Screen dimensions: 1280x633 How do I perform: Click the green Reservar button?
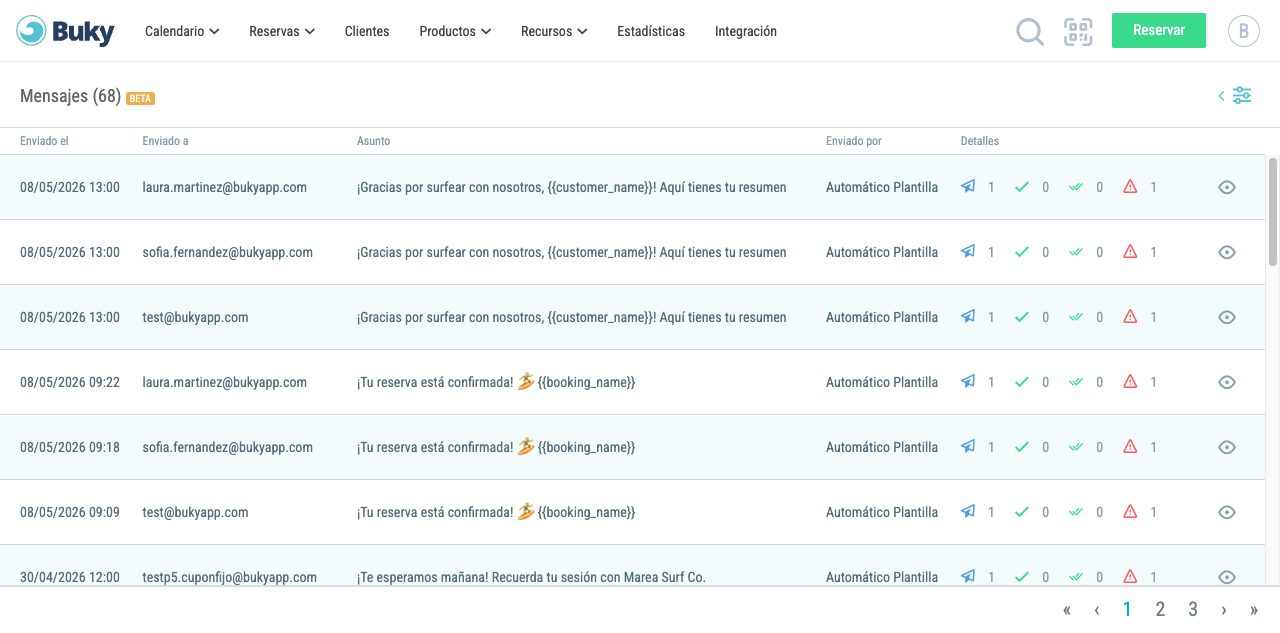point(1159,30)
